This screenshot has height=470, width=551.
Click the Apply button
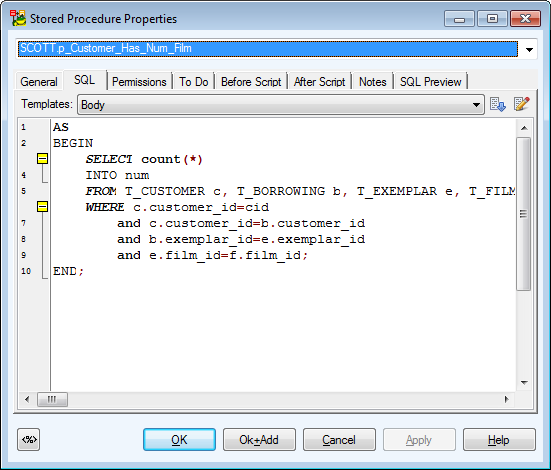[x=419, y=439]
